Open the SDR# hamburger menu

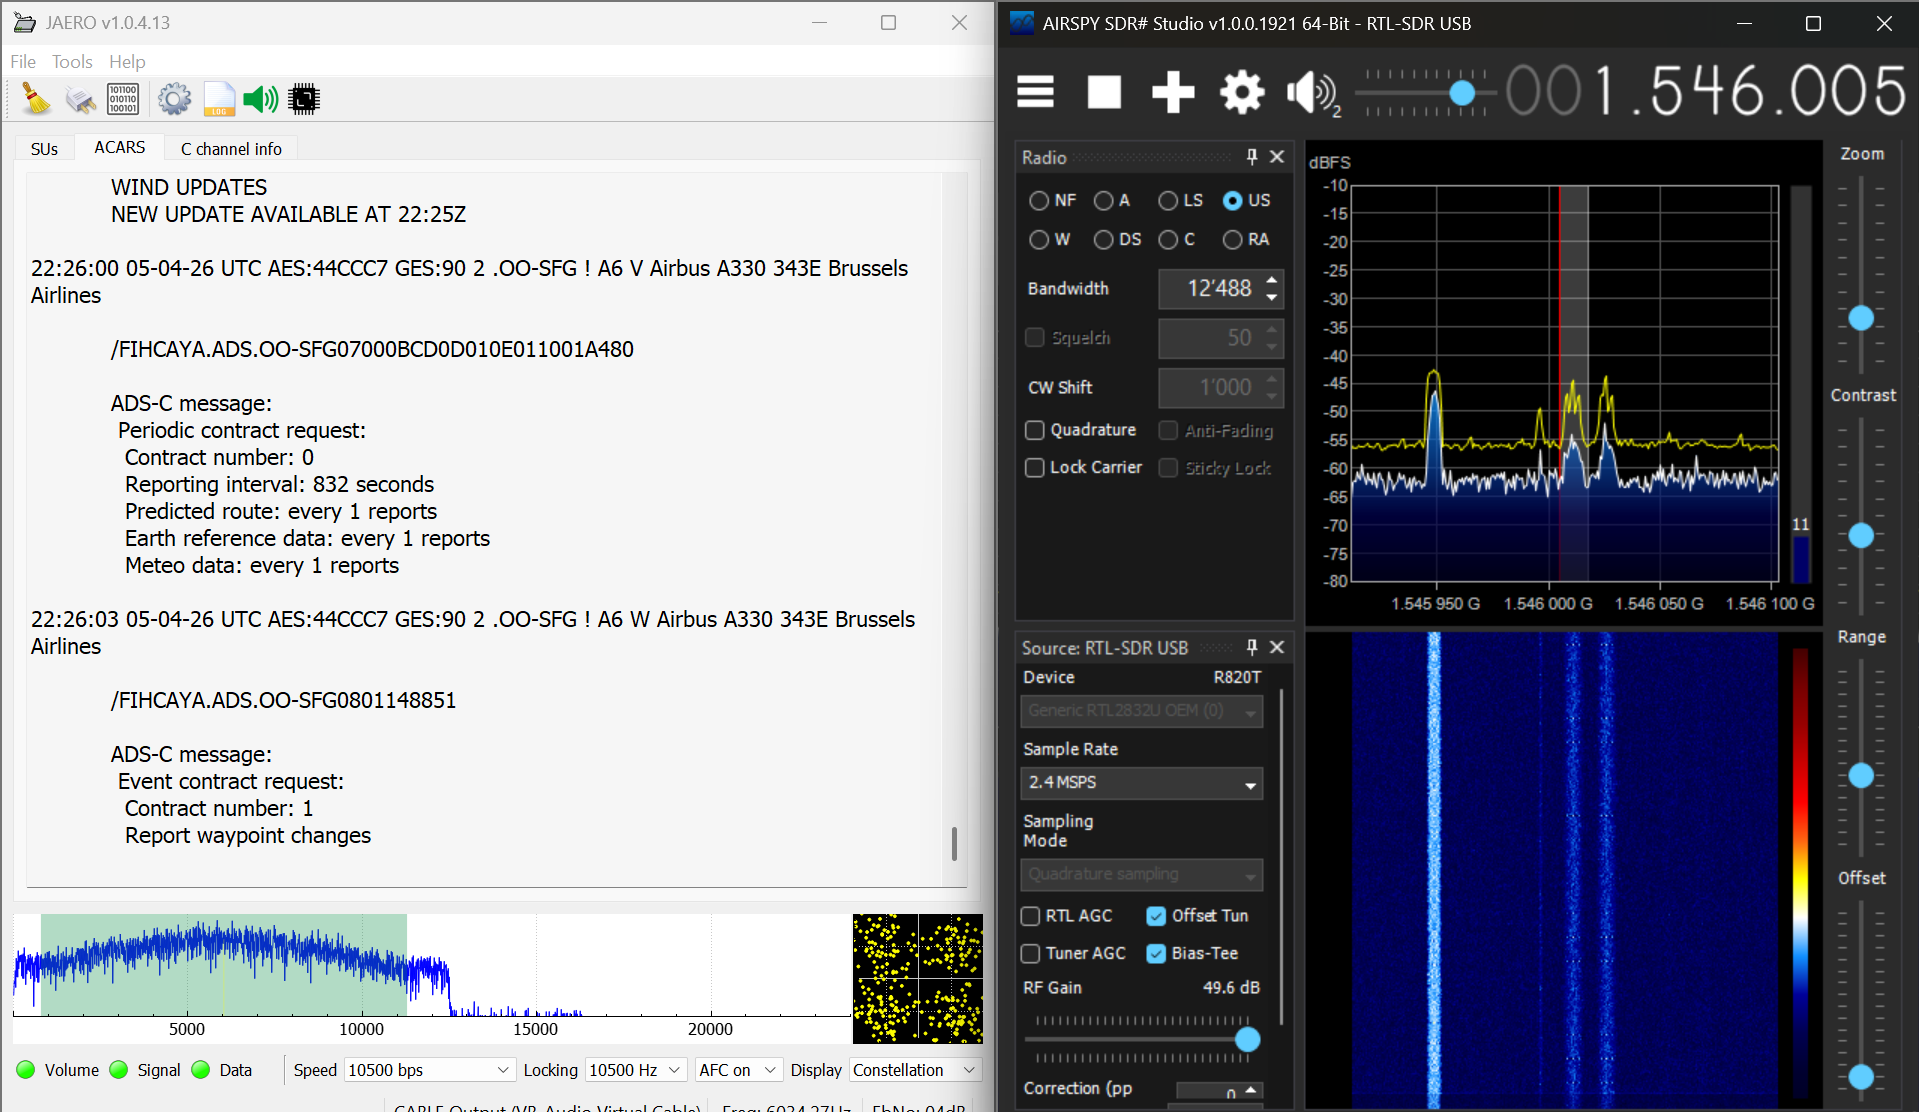tap(1035, 92)
